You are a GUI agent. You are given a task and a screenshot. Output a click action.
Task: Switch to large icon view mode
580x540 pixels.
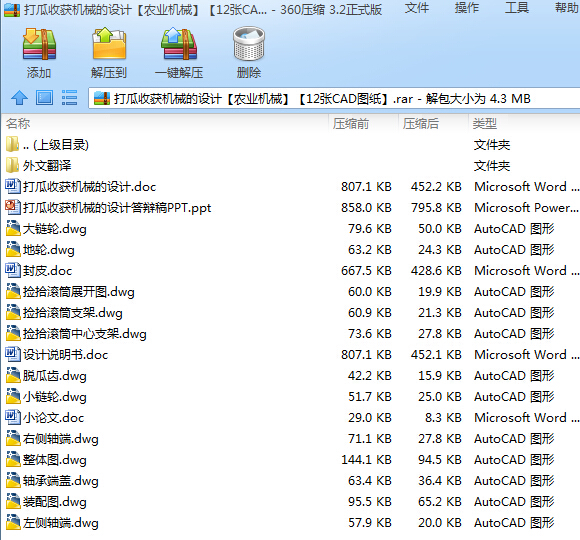pos(44,98)
